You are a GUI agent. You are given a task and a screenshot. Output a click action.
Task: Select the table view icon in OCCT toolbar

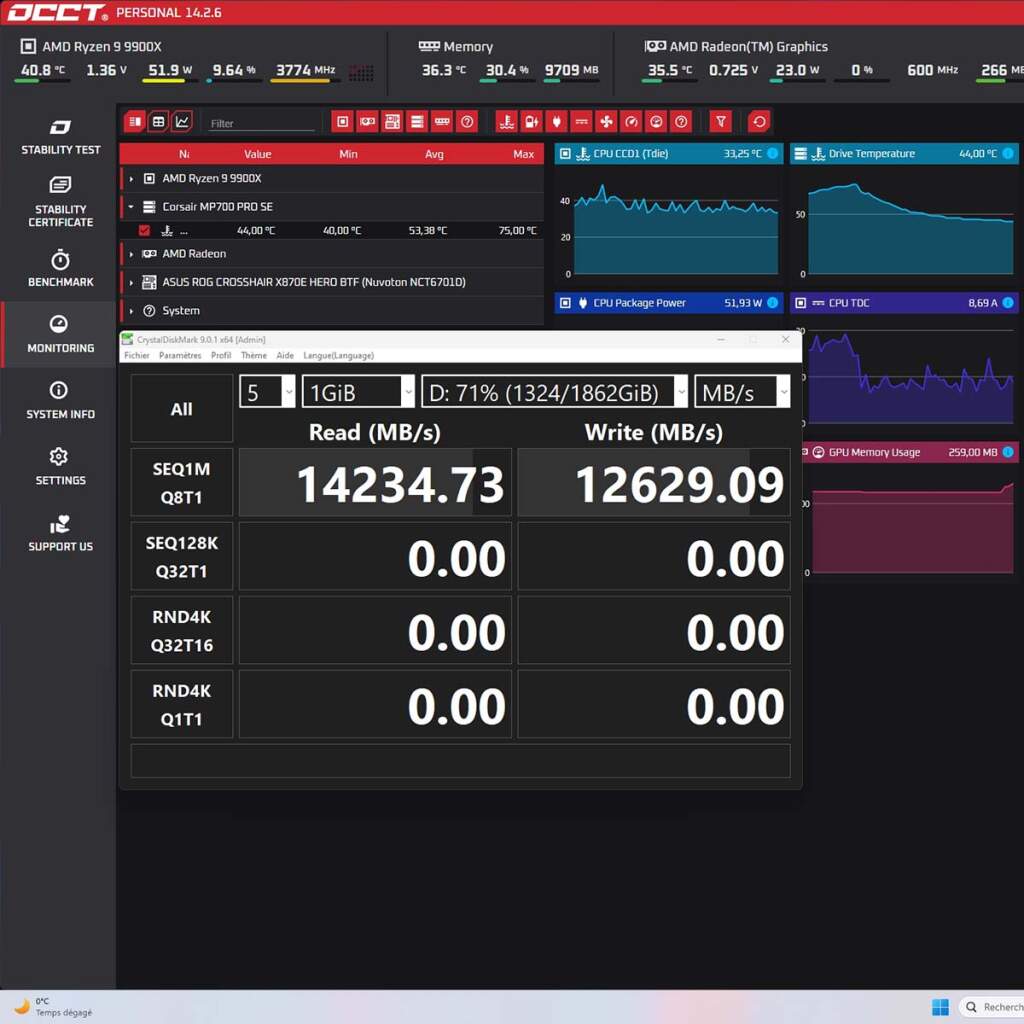[160, 121]
